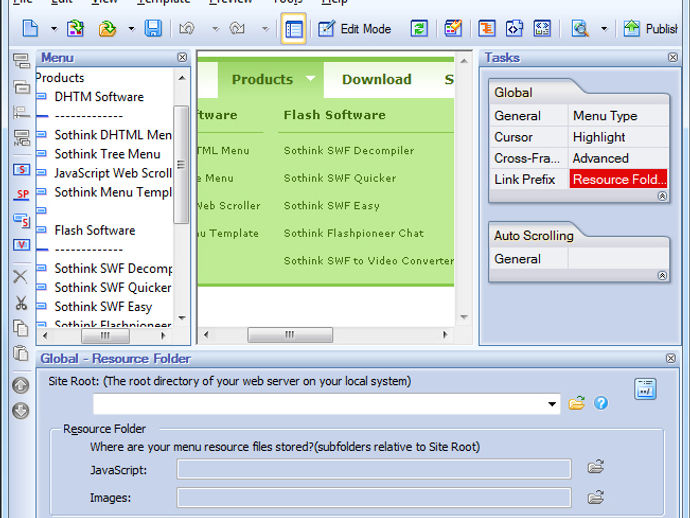Open a file using the folder icon
The height and width of the screenshot is (518, 690).
tap(107, 29)
